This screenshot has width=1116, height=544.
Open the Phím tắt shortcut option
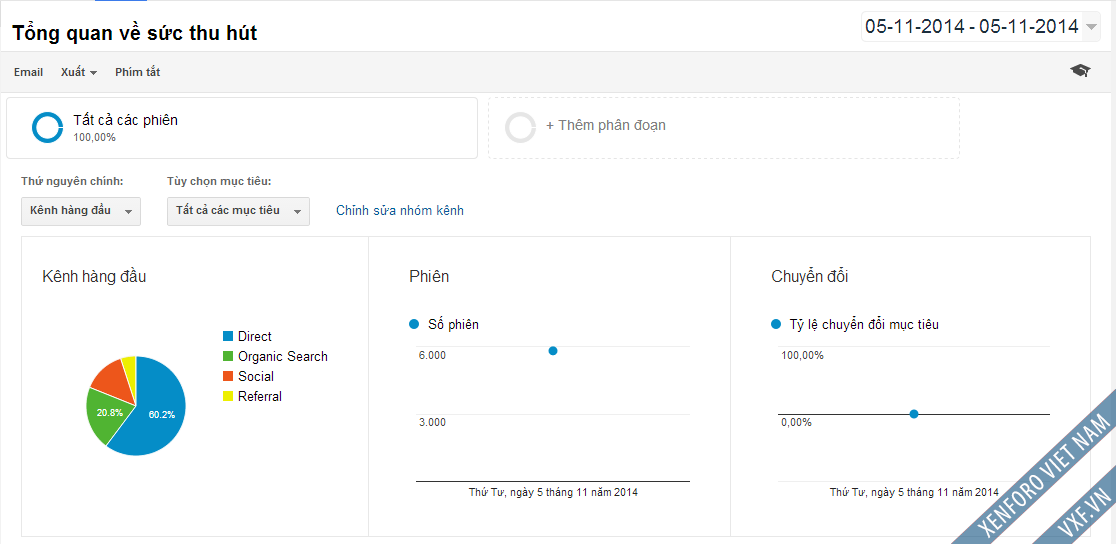pyautogui.click(x=137, y=72)
